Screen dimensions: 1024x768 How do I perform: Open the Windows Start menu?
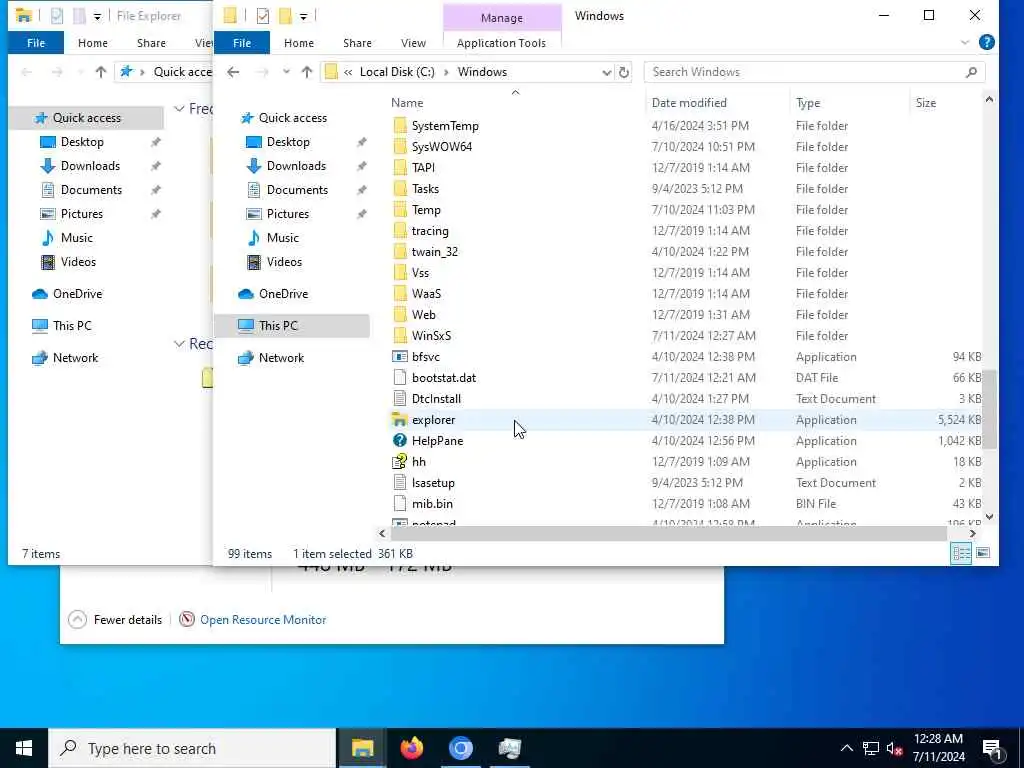click(24, 748)
